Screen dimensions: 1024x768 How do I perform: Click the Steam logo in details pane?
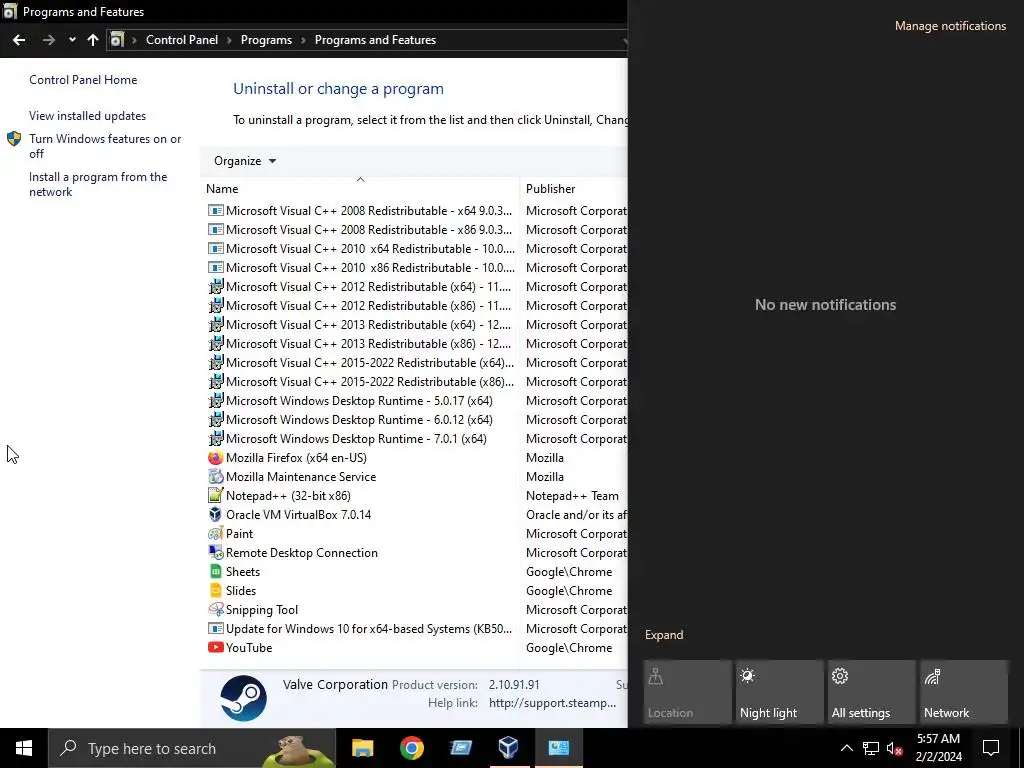pos(244,698)
